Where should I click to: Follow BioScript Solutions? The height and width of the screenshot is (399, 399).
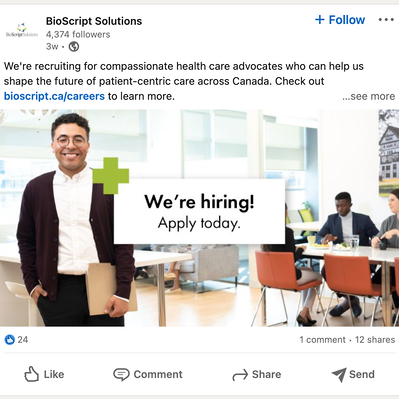(340, 20)
